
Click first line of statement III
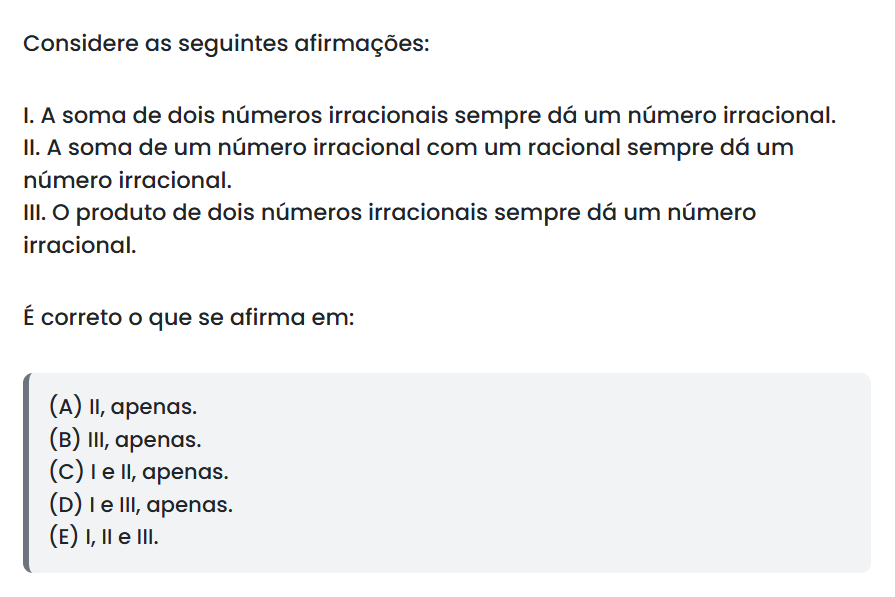pos(390,213)
